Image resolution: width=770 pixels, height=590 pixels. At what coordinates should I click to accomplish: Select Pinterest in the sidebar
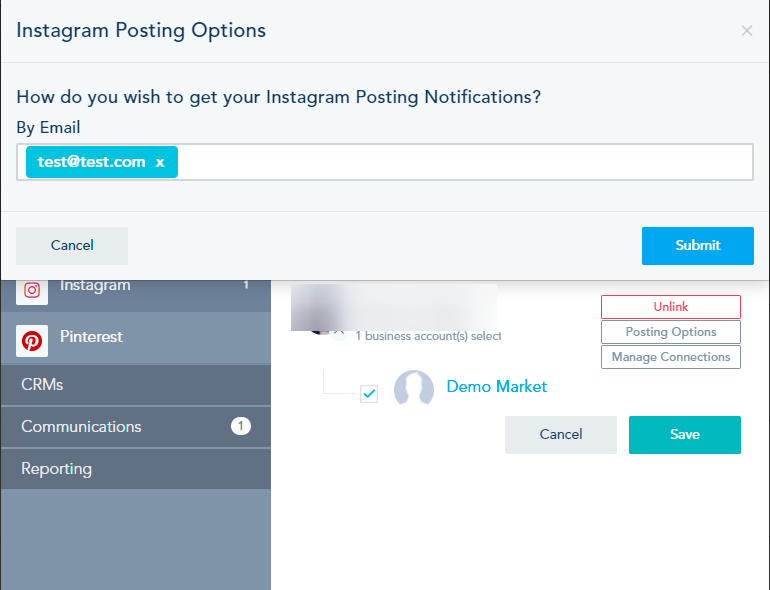[x=136, y=338]
